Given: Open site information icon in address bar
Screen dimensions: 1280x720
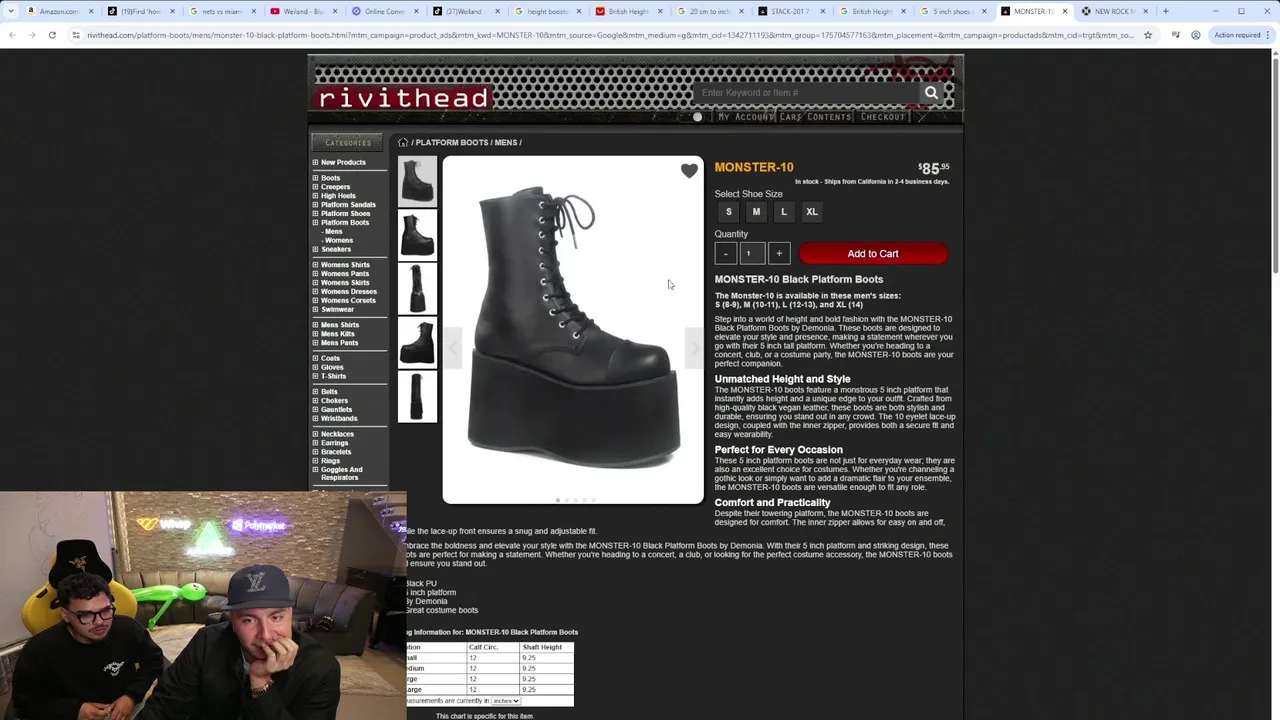Looking at the screenshot, I should click(x=76, y=35).
